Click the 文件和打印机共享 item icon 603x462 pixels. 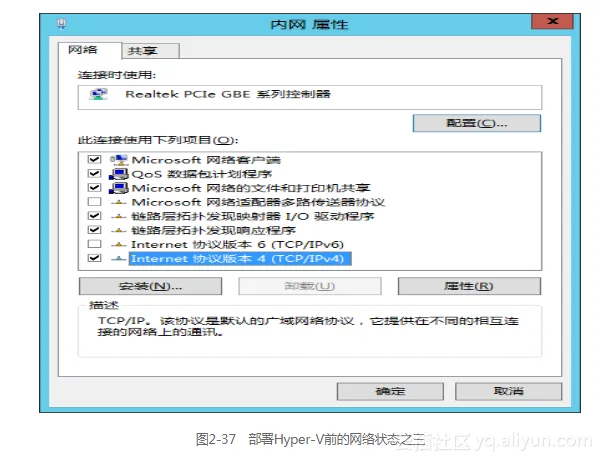click(x=119, y=188)
